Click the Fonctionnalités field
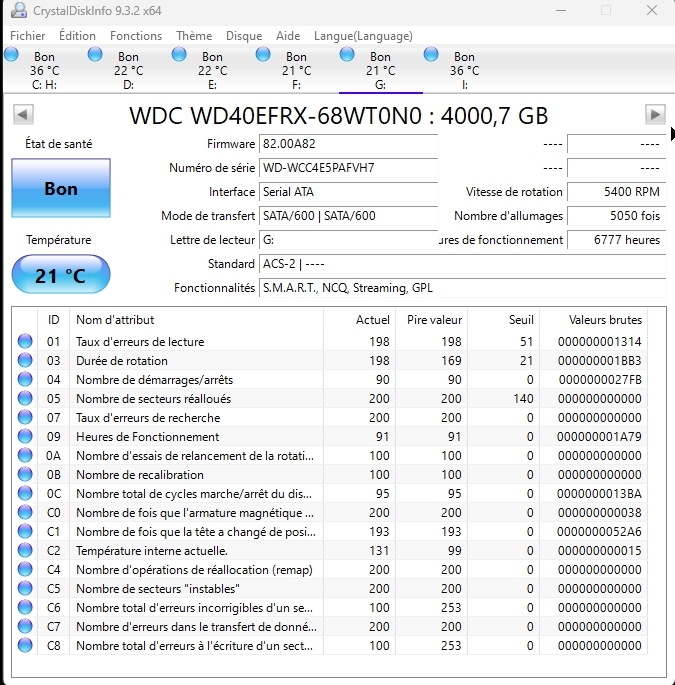The height and width of the screenshot is (685, 675). tap(462, 288)
